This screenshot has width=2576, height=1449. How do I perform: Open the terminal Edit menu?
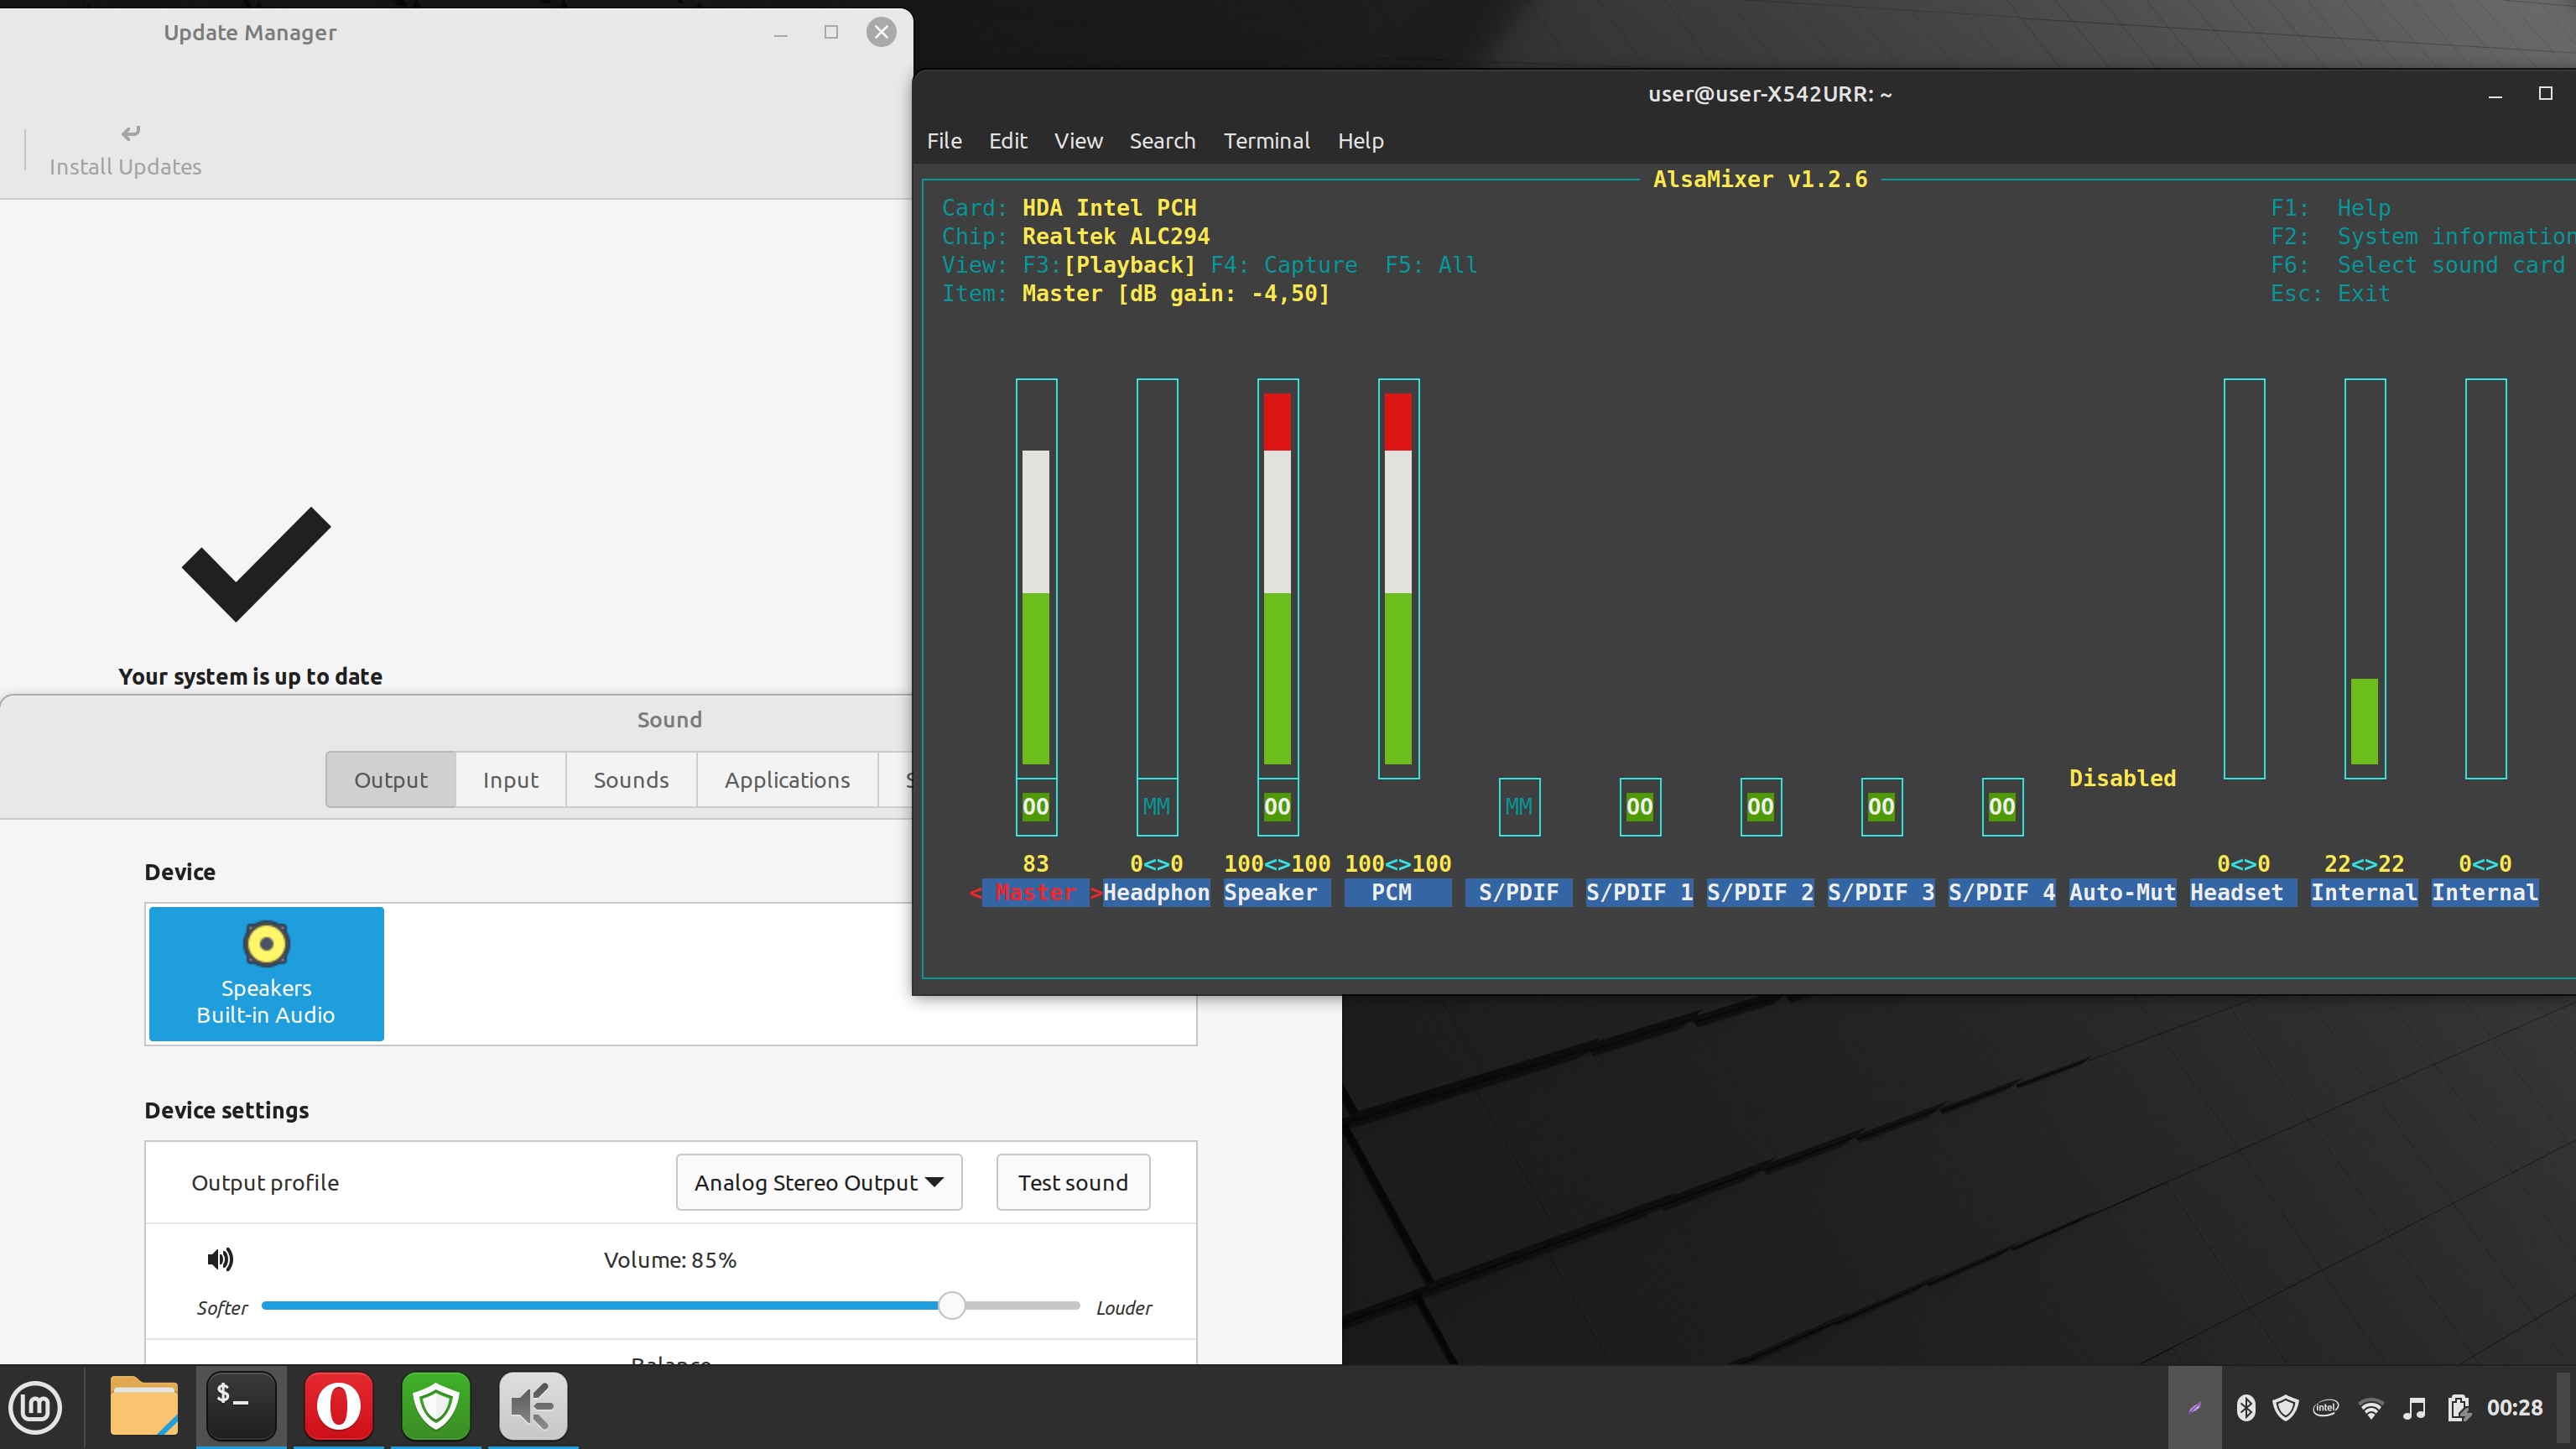point(1008,141)
